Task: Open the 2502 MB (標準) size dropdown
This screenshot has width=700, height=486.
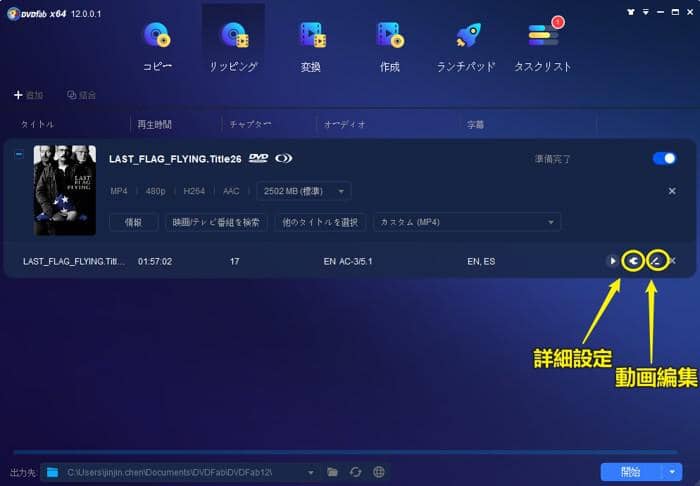Action: pyautogui.click(x=304, y=191)
